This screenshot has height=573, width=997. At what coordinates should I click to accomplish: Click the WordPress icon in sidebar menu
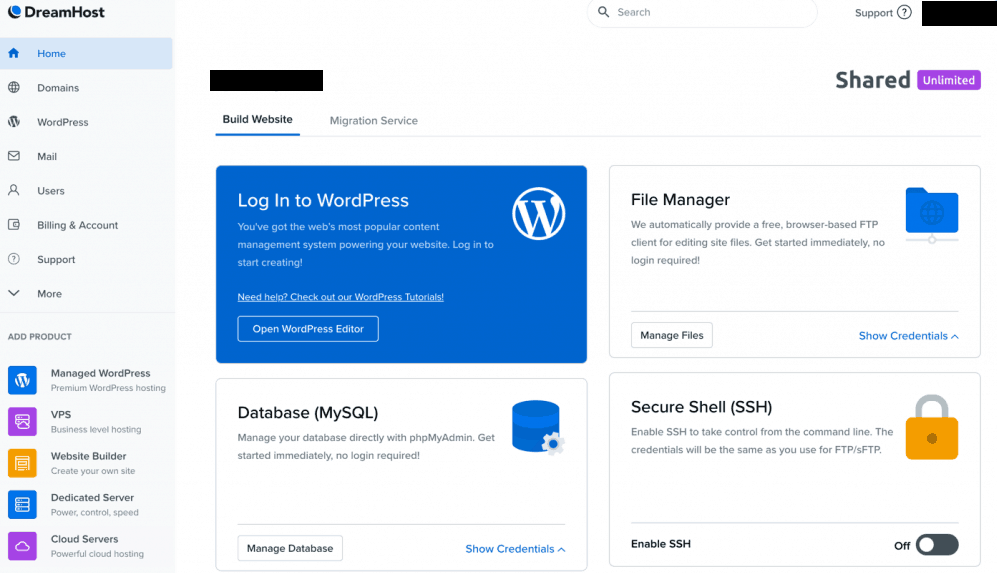[x=13, y=121]
